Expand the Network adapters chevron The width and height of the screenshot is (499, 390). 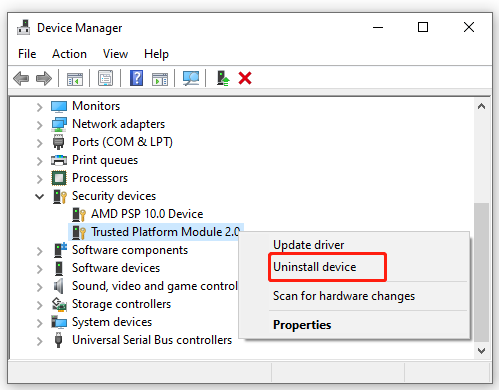point(39,125)
